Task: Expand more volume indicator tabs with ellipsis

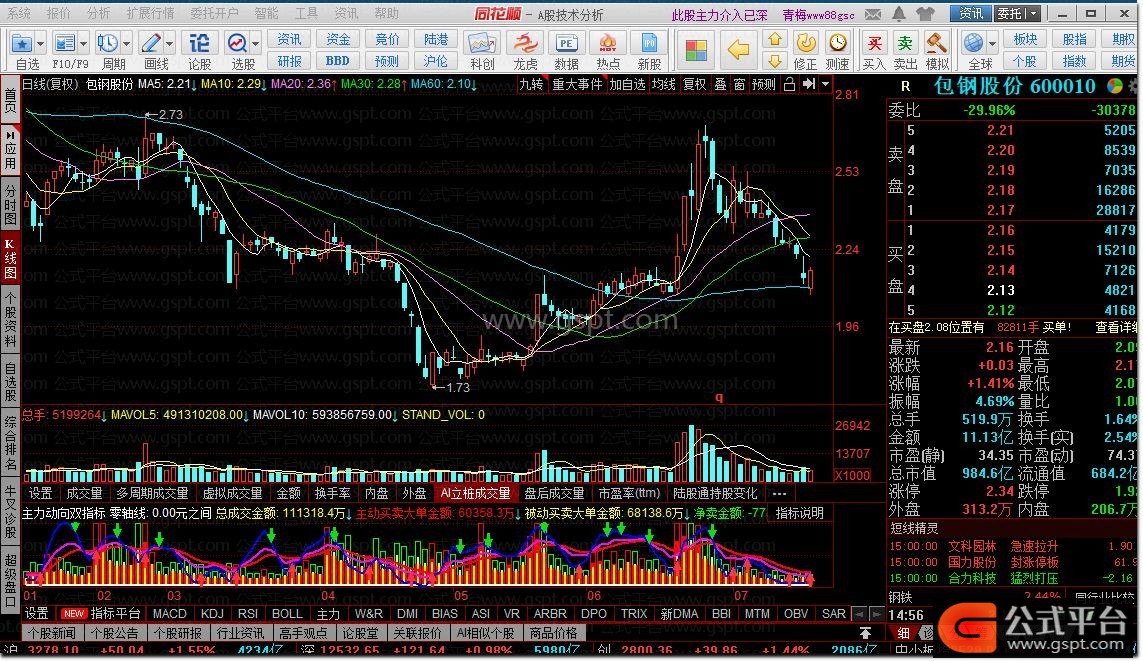Action: point(779,493)
